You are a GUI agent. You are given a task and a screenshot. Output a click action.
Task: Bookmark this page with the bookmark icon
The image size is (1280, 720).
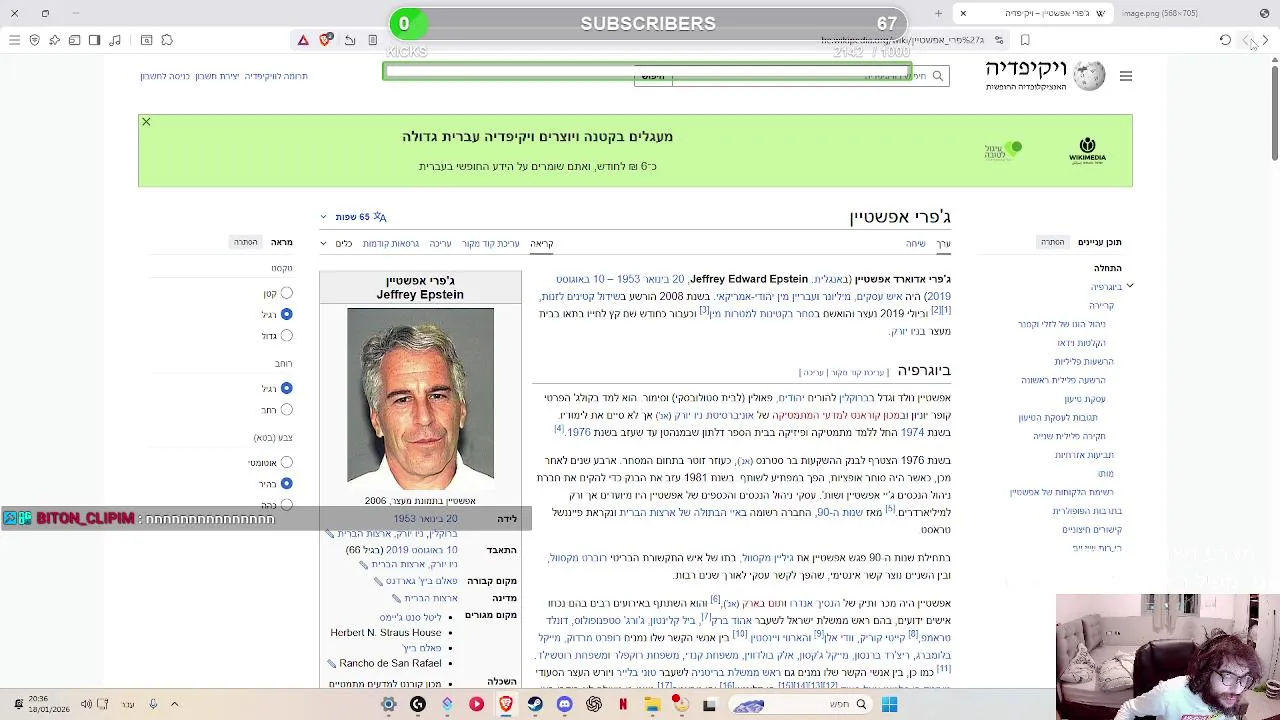pyautogui.click(x=1025, y=40)
